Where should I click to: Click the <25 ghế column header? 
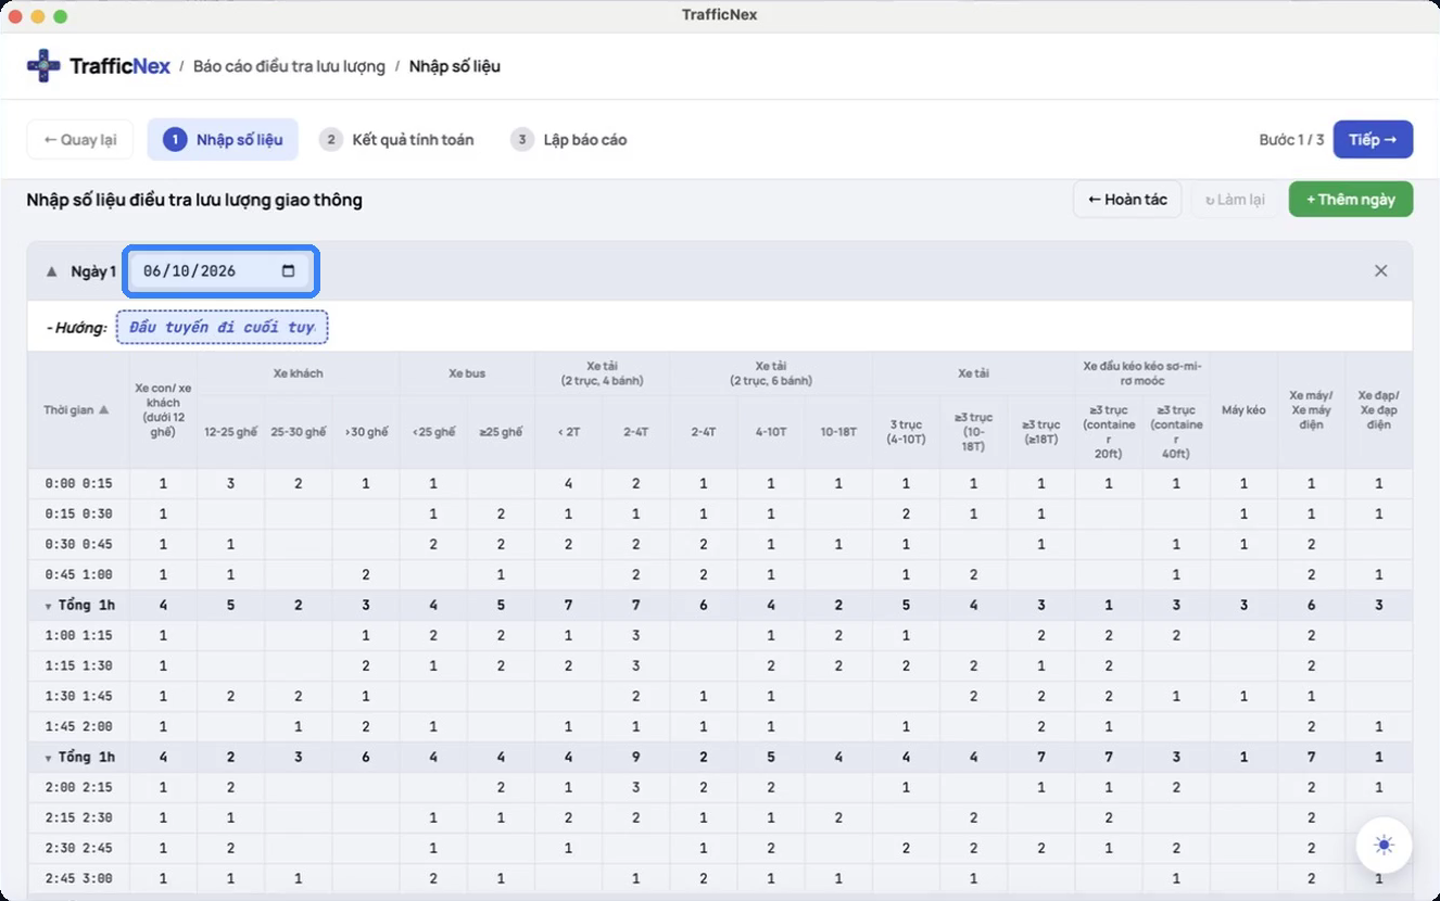coord(433,432)
